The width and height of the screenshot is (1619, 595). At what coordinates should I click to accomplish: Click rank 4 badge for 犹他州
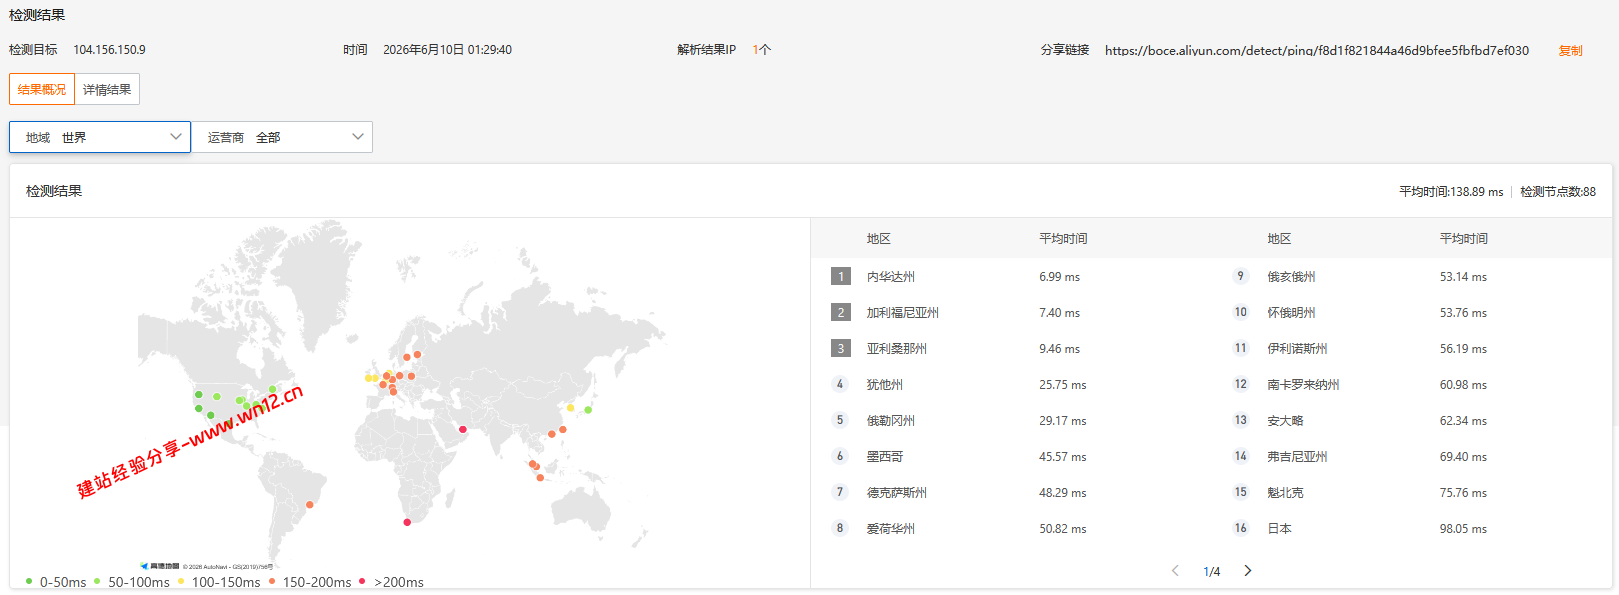point(840,384)
